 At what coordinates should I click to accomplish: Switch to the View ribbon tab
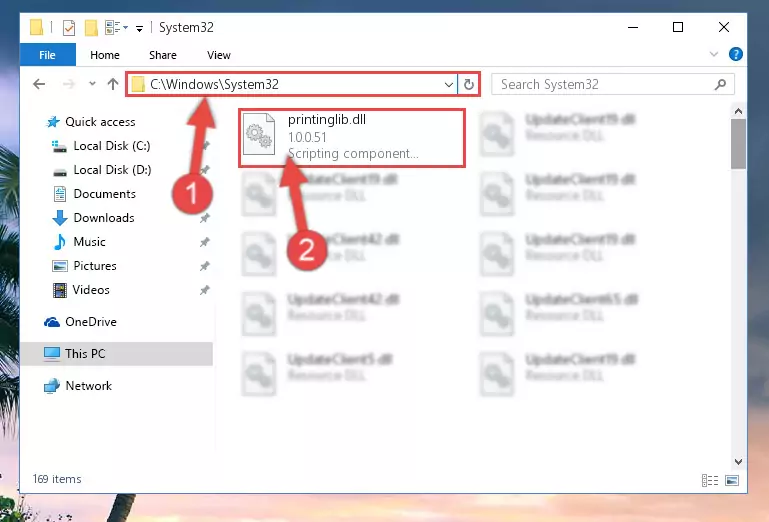pos(219,55)
